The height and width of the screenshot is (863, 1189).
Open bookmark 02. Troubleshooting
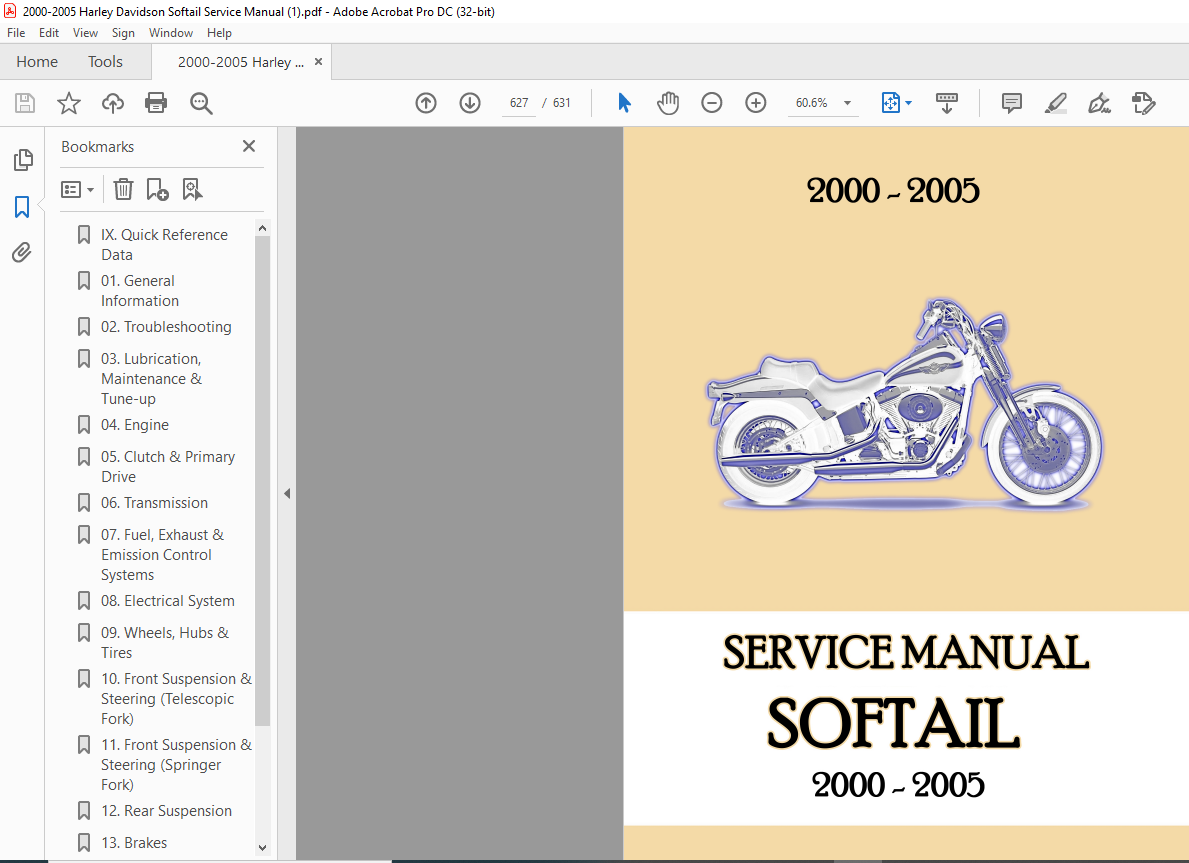pyautogui.click(x=166, y=327)
